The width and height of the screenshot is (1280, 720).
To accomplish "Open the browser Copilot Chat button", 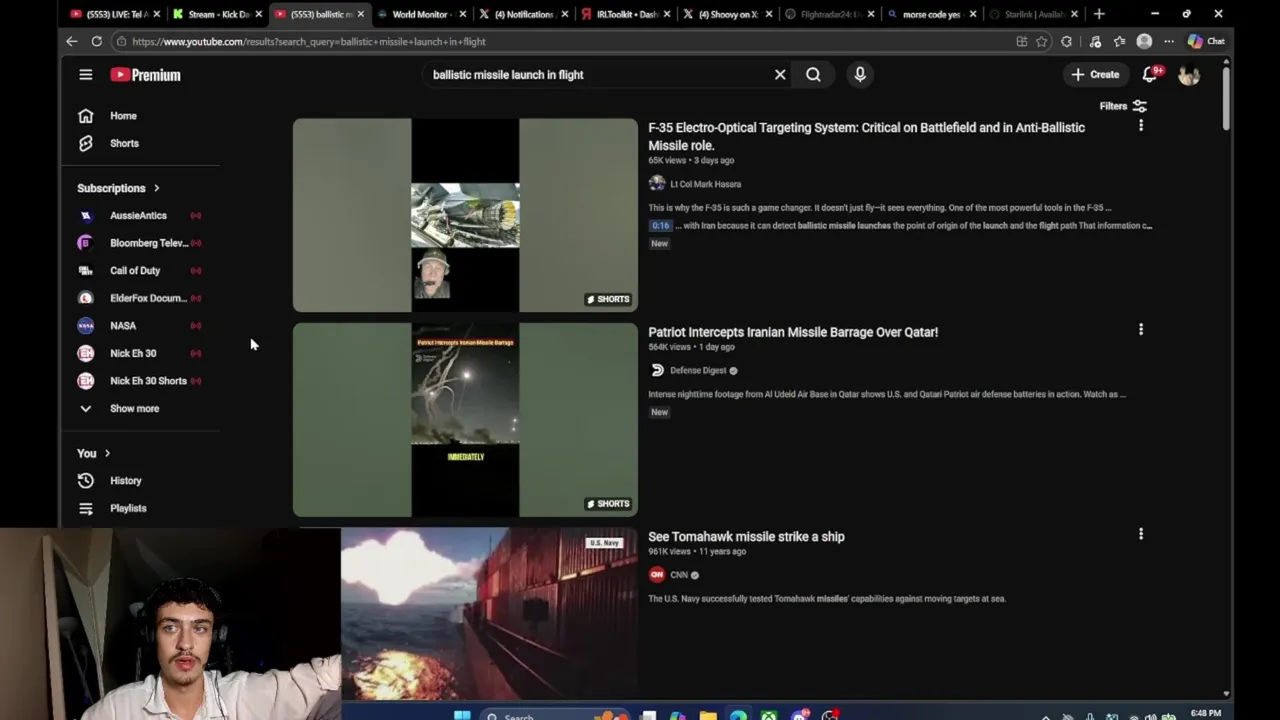I will (1206, 42).
